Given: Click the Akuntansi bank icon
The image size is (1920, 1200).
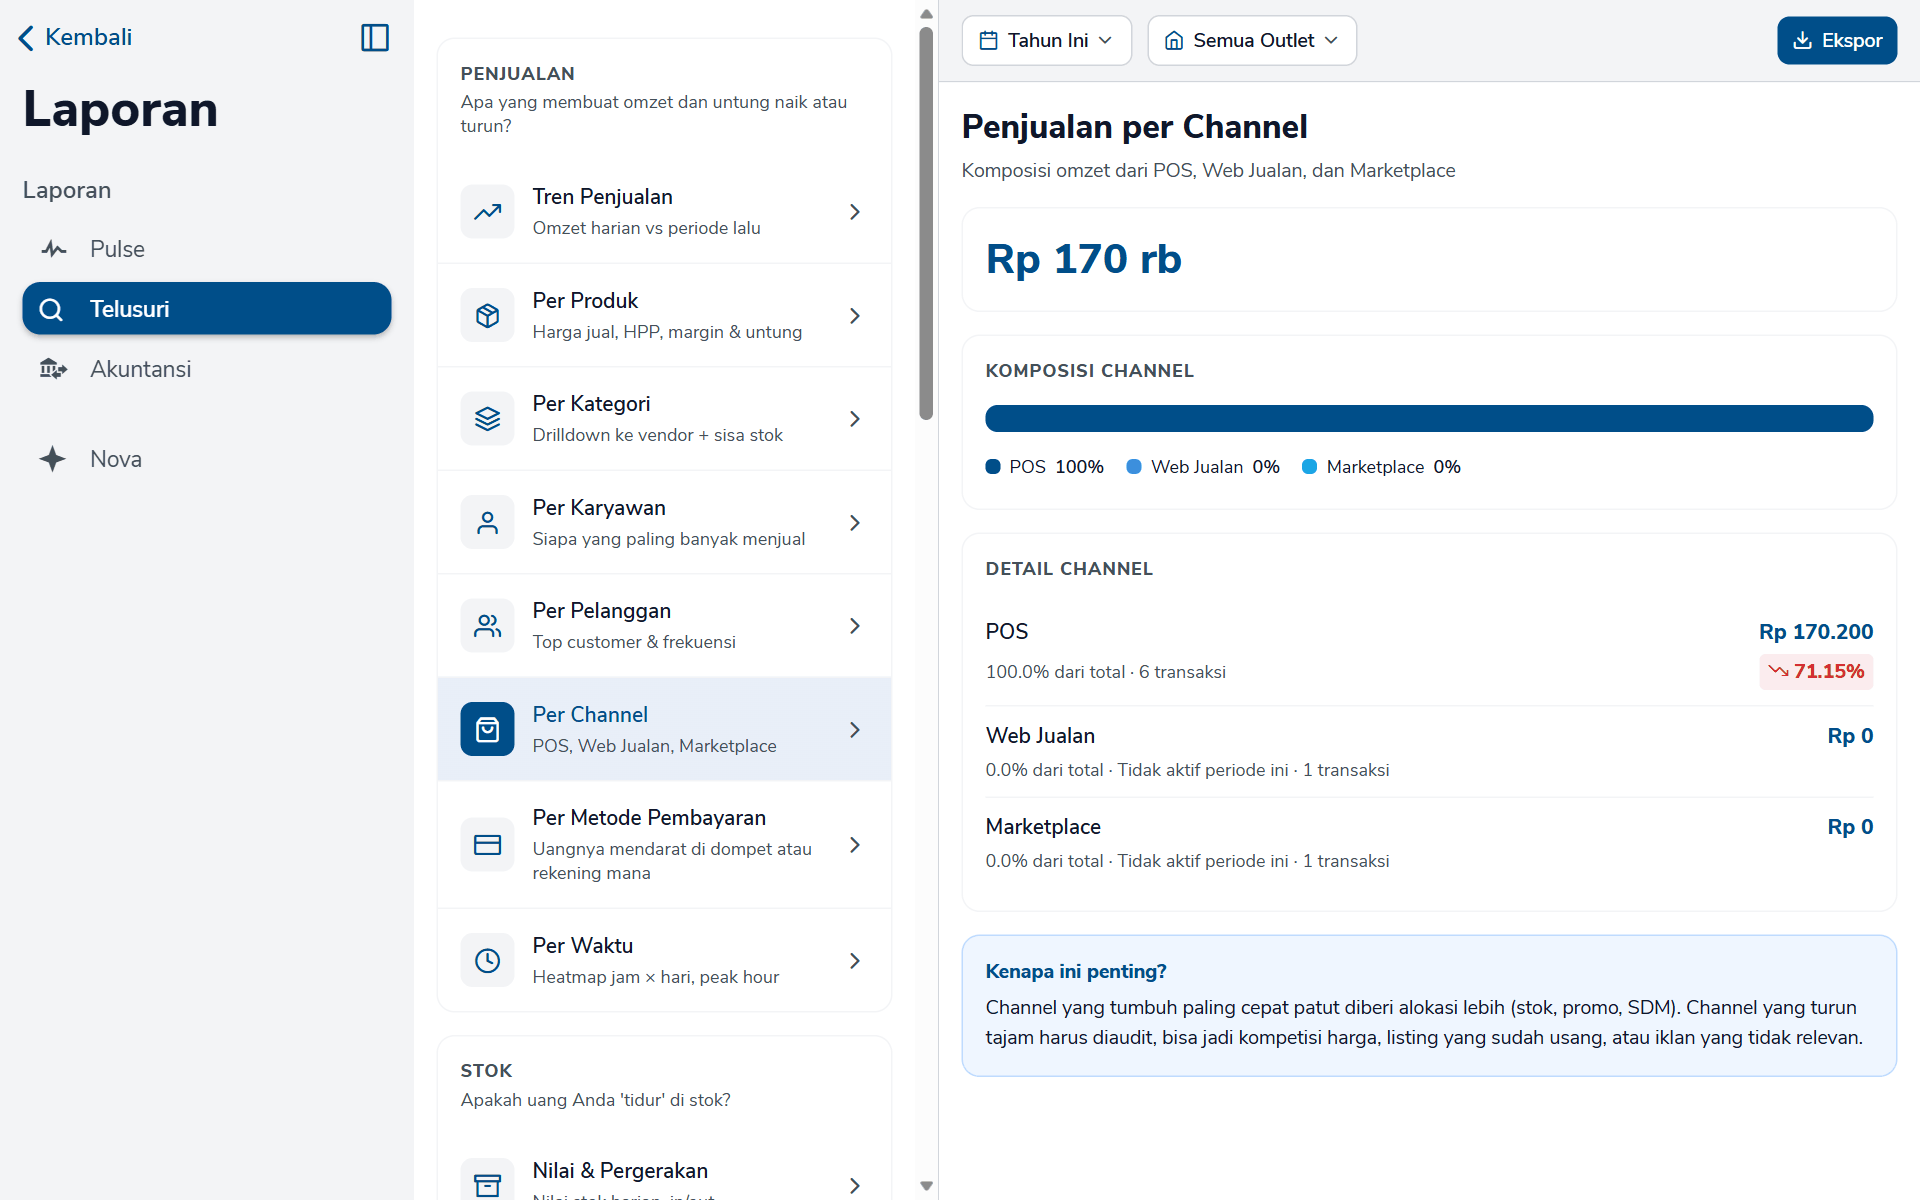Looking at the screenshot, I should click(x=53, y=369).
